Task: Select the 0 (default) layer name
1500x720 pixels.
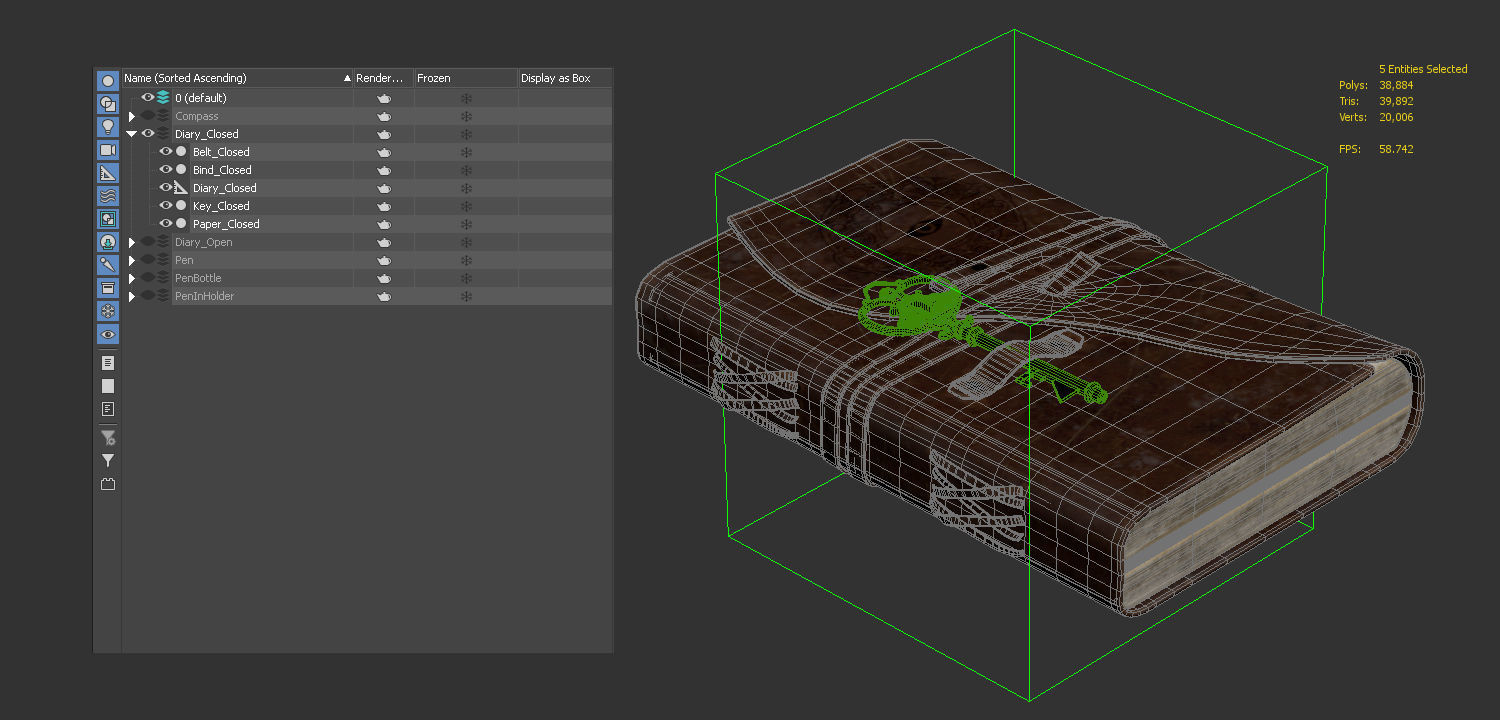Action: tap(201, 98)
